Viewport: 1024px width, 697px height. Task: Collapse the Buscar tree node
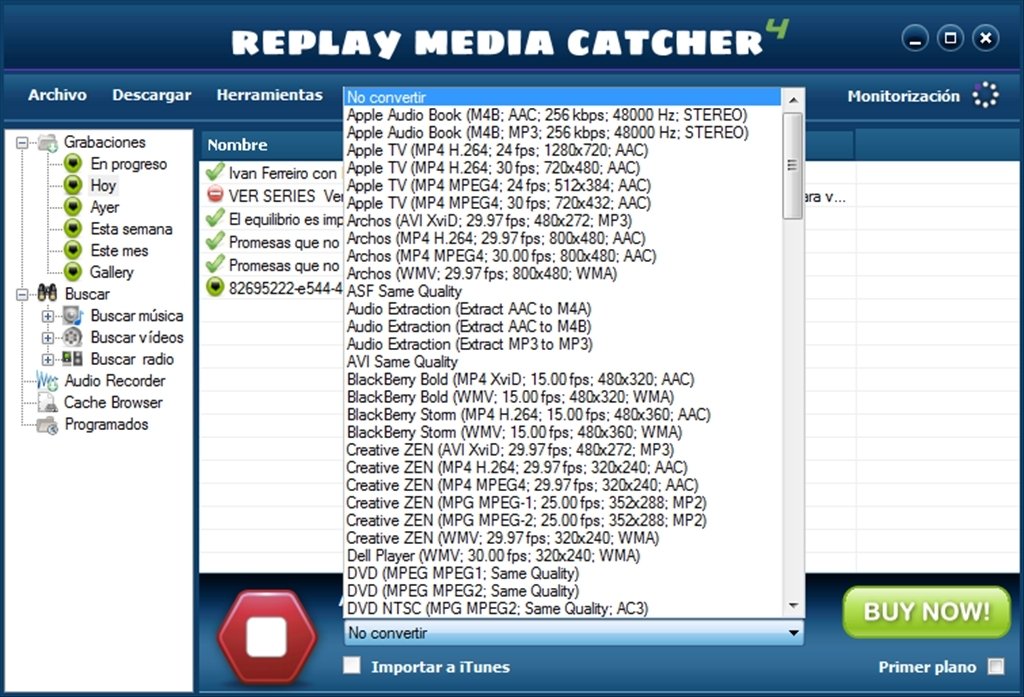(x=22, y=294)
